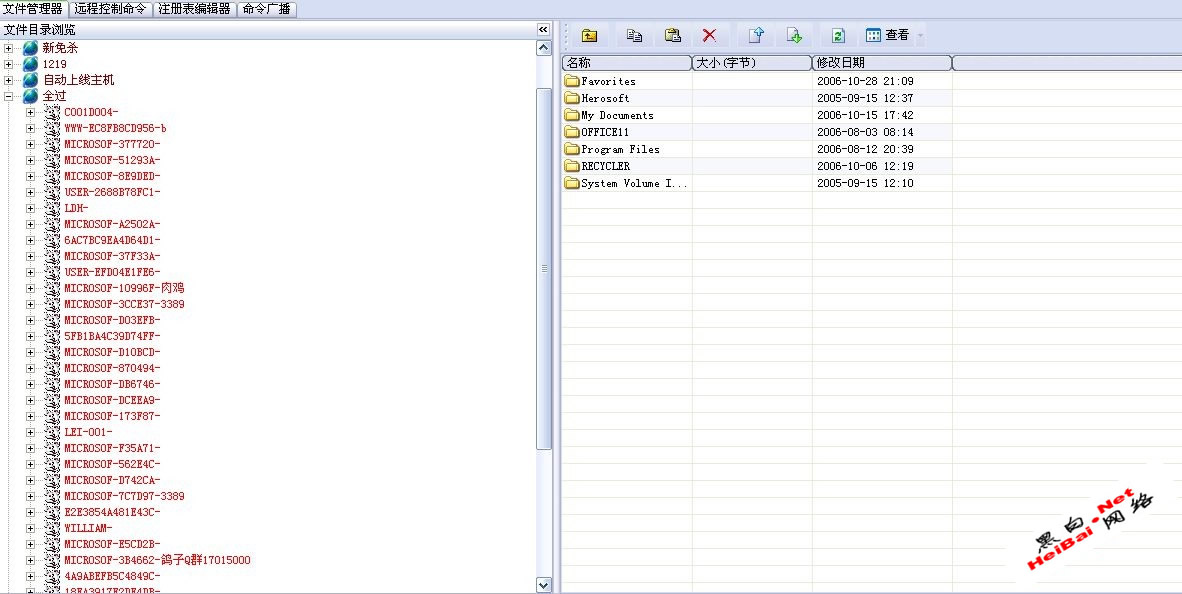Image resolution: width=1182 pixels, height=594 pixels.
Task: Click the up one folder level icon
Action: pos(590,36)
